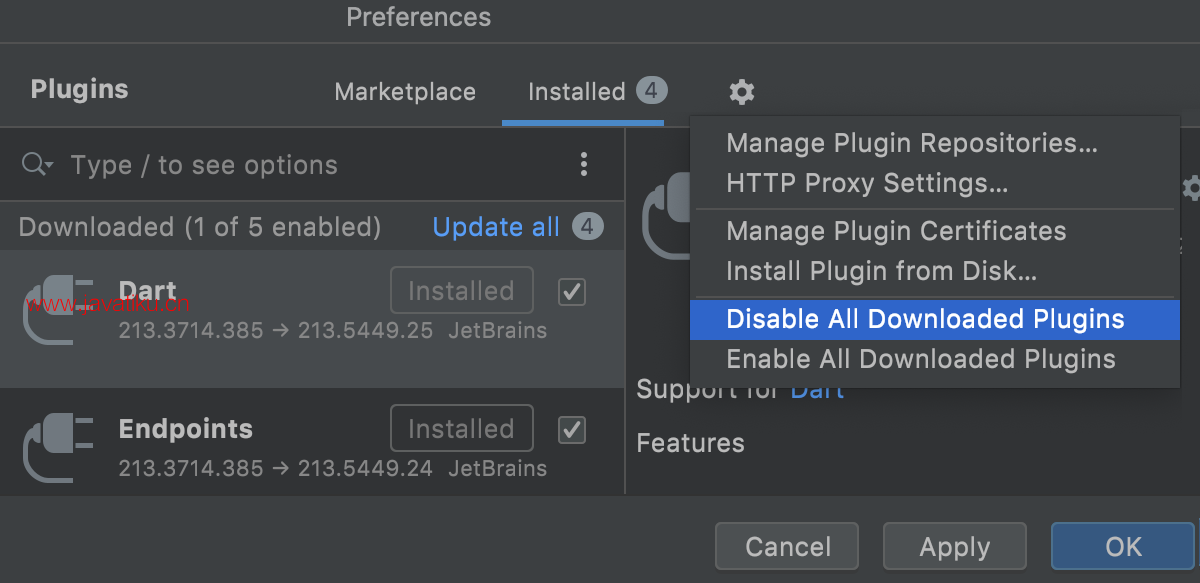
Task: Switch to the Installed tab
Action: click(576, 92)
